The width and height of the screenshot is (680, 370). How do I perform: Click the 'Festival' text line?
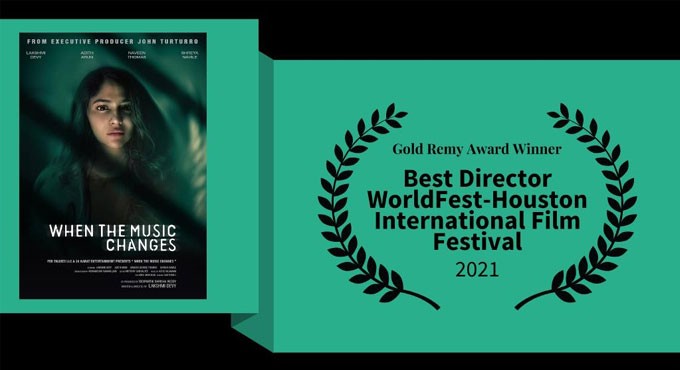[477, 242]
